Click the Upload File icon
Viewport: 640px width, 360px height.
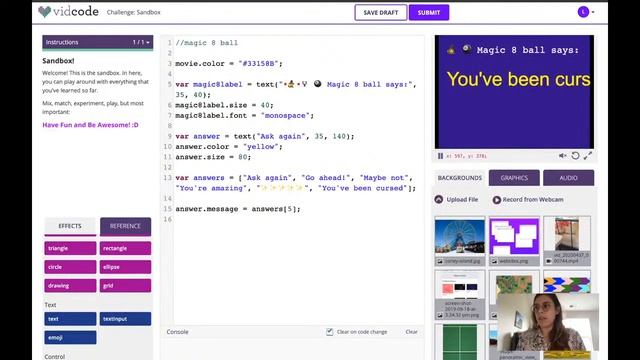click(439, 200)
